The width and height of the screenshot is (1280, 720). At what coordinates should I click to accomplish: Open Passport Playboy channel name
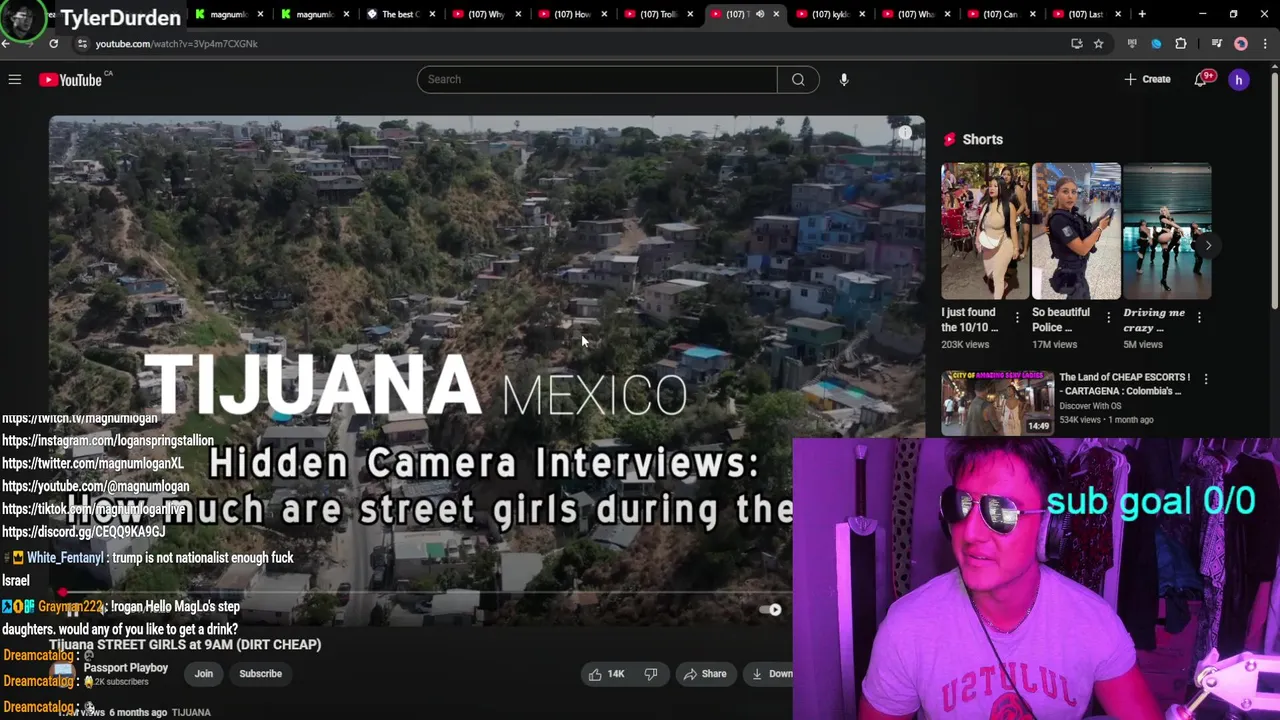coord(126,668)
